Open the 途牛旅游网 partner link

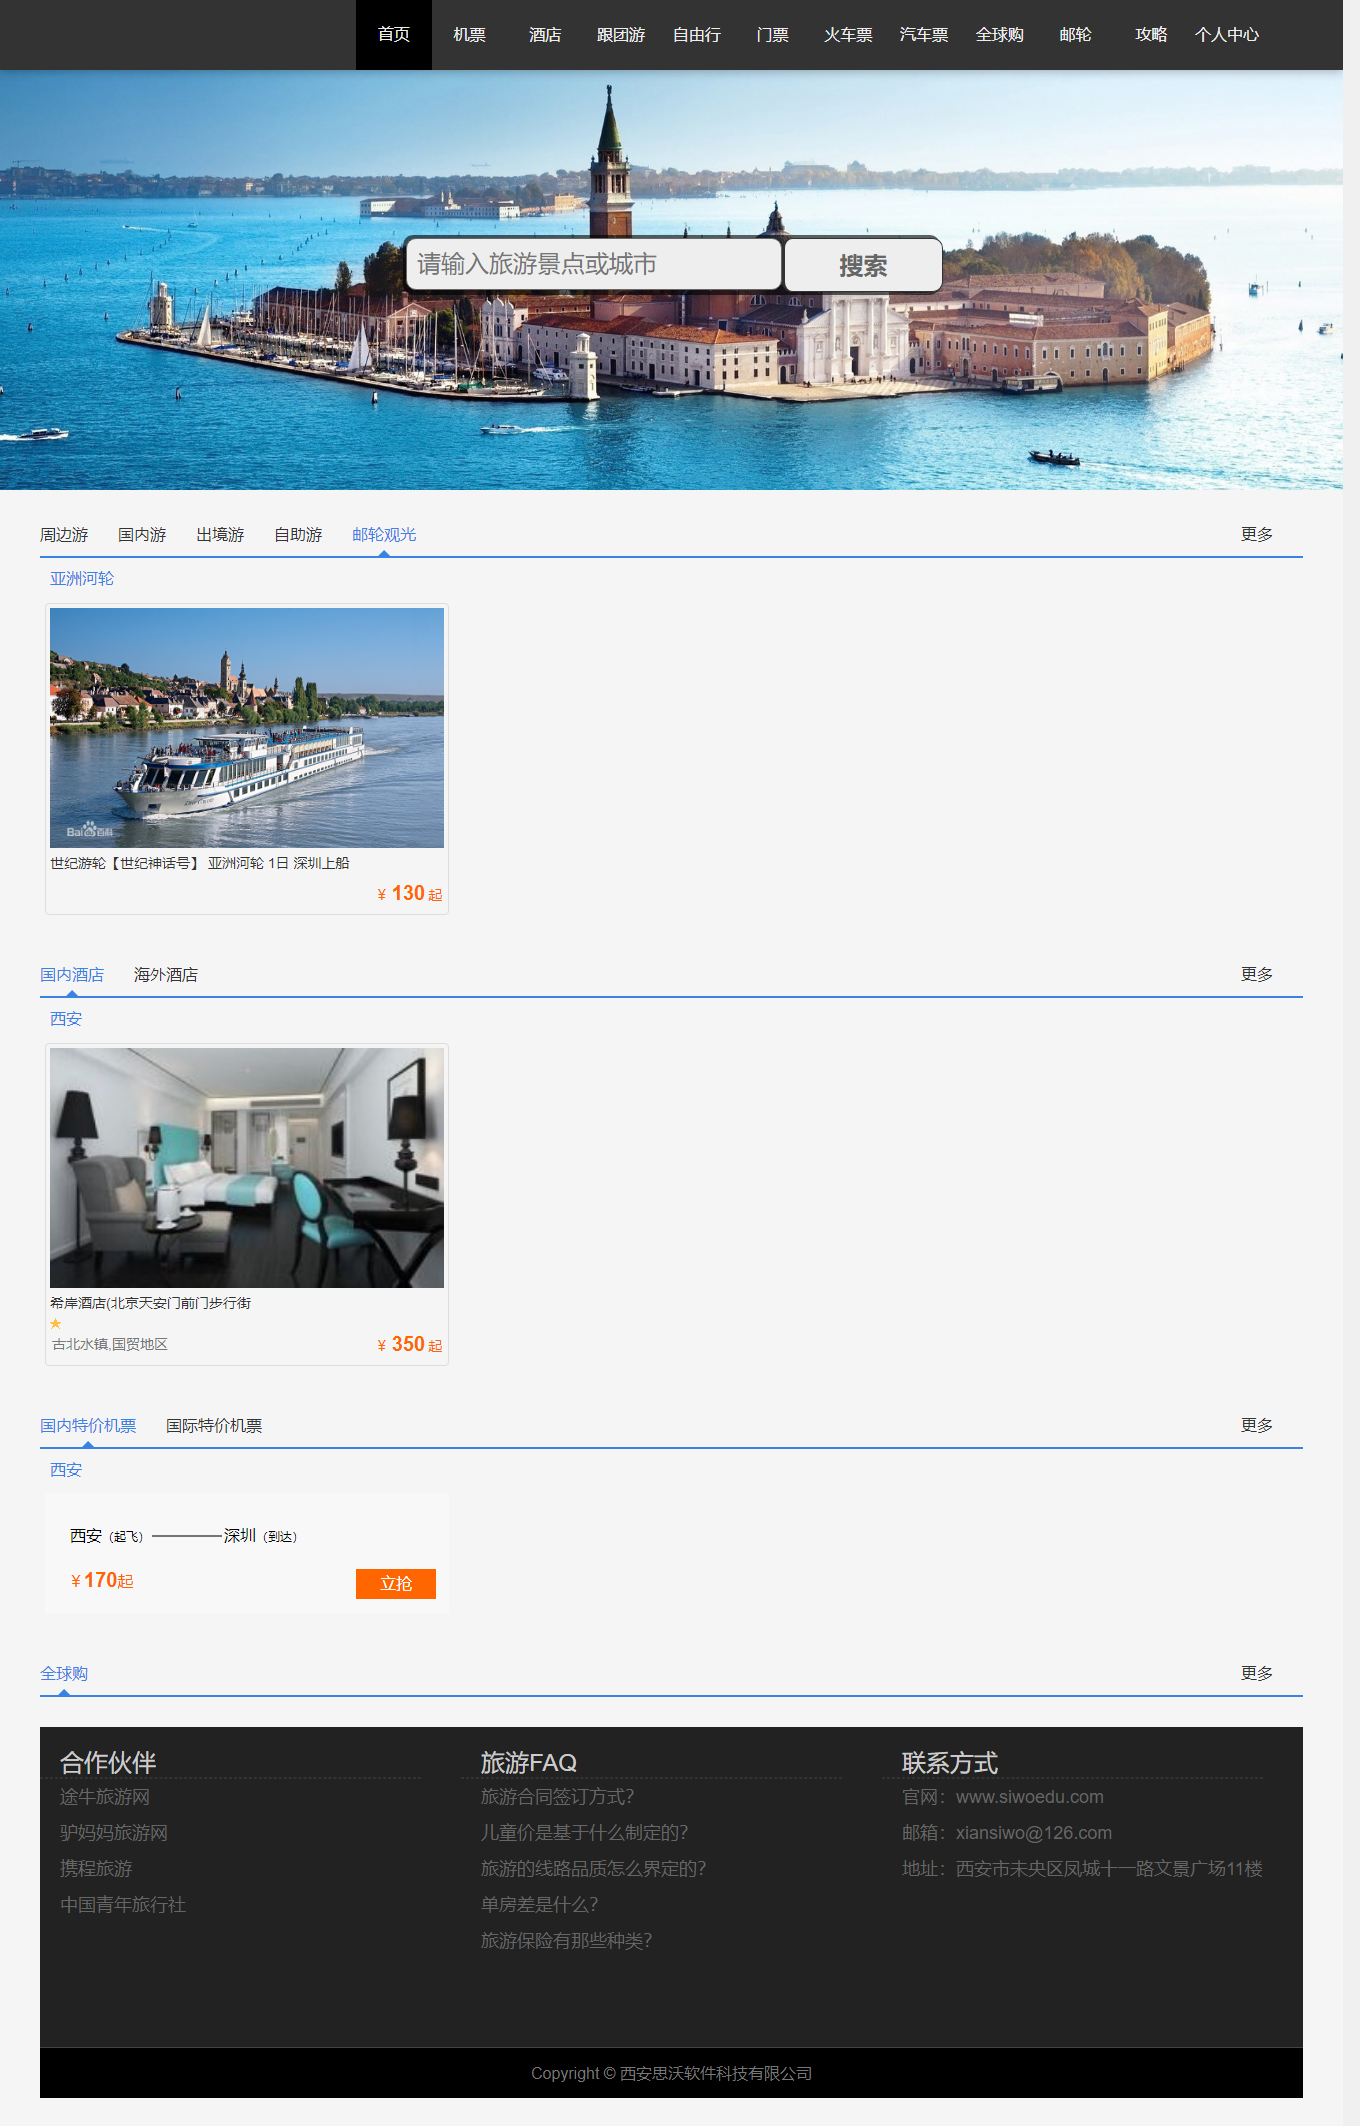click(x=105, y=1797)
